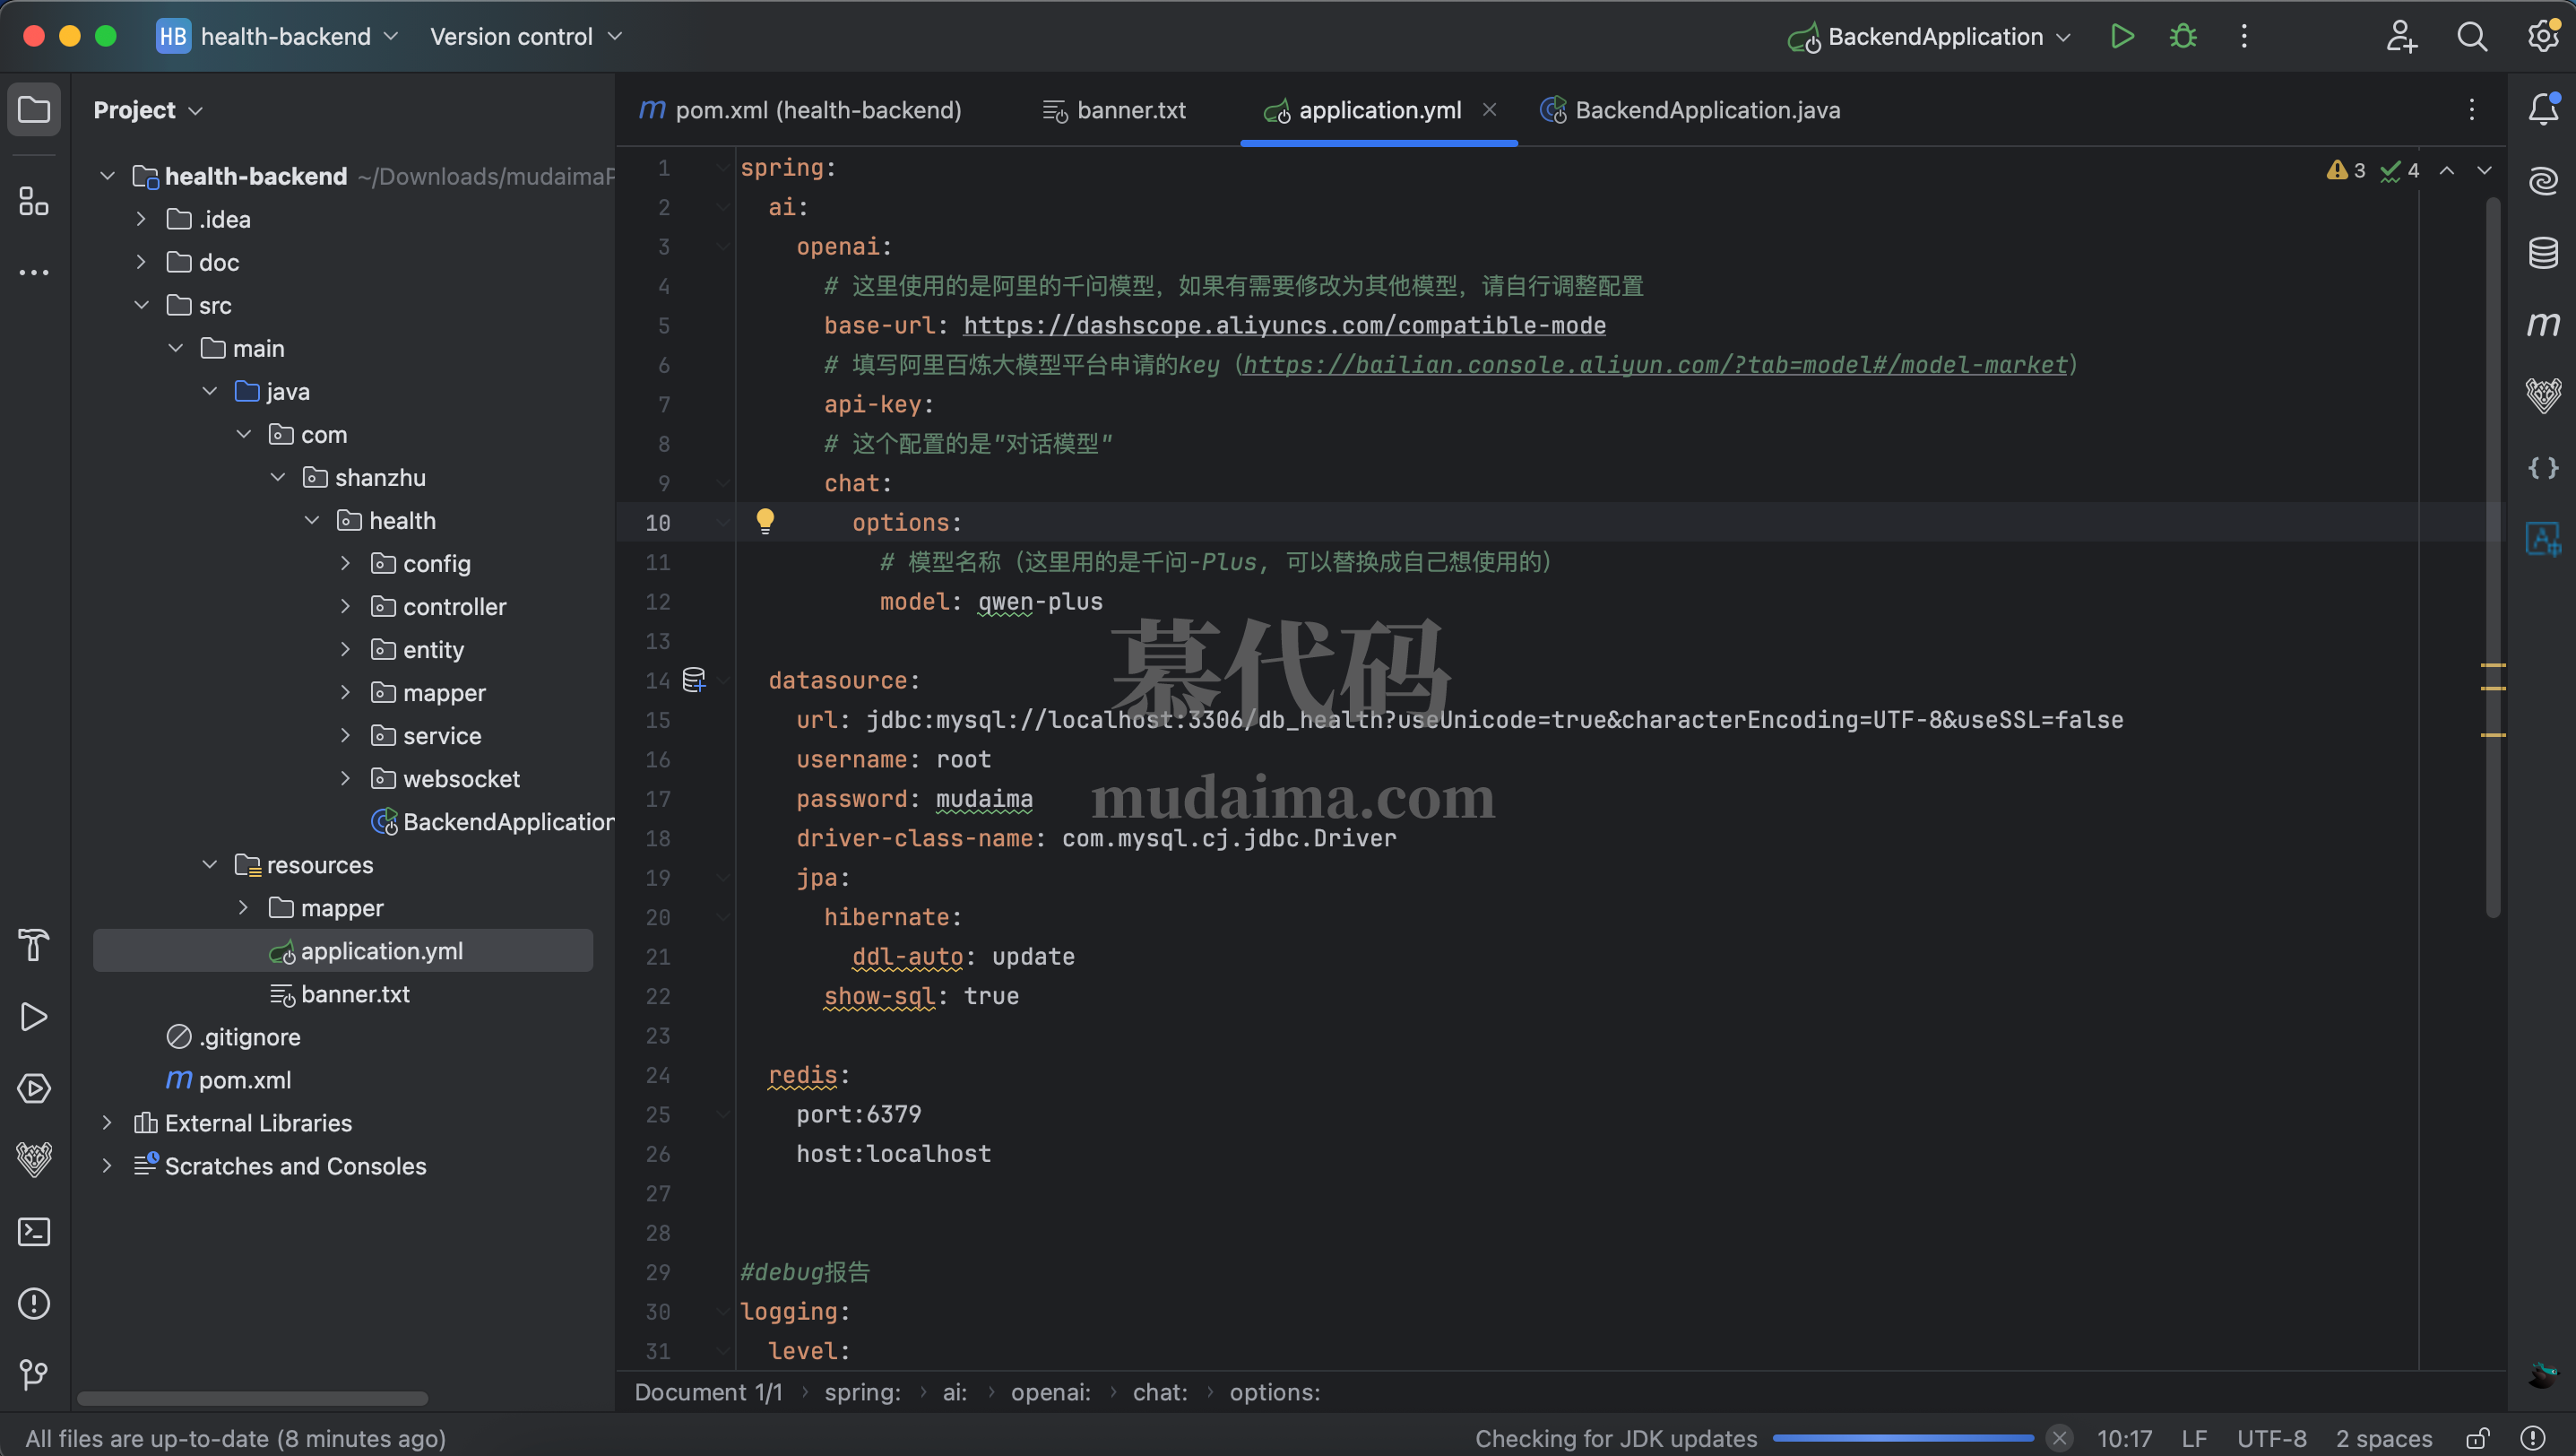Viewport: 2576px width, 1456px height.
Task: Run BackendApplication with green play button
Action: coord(2121,37)
